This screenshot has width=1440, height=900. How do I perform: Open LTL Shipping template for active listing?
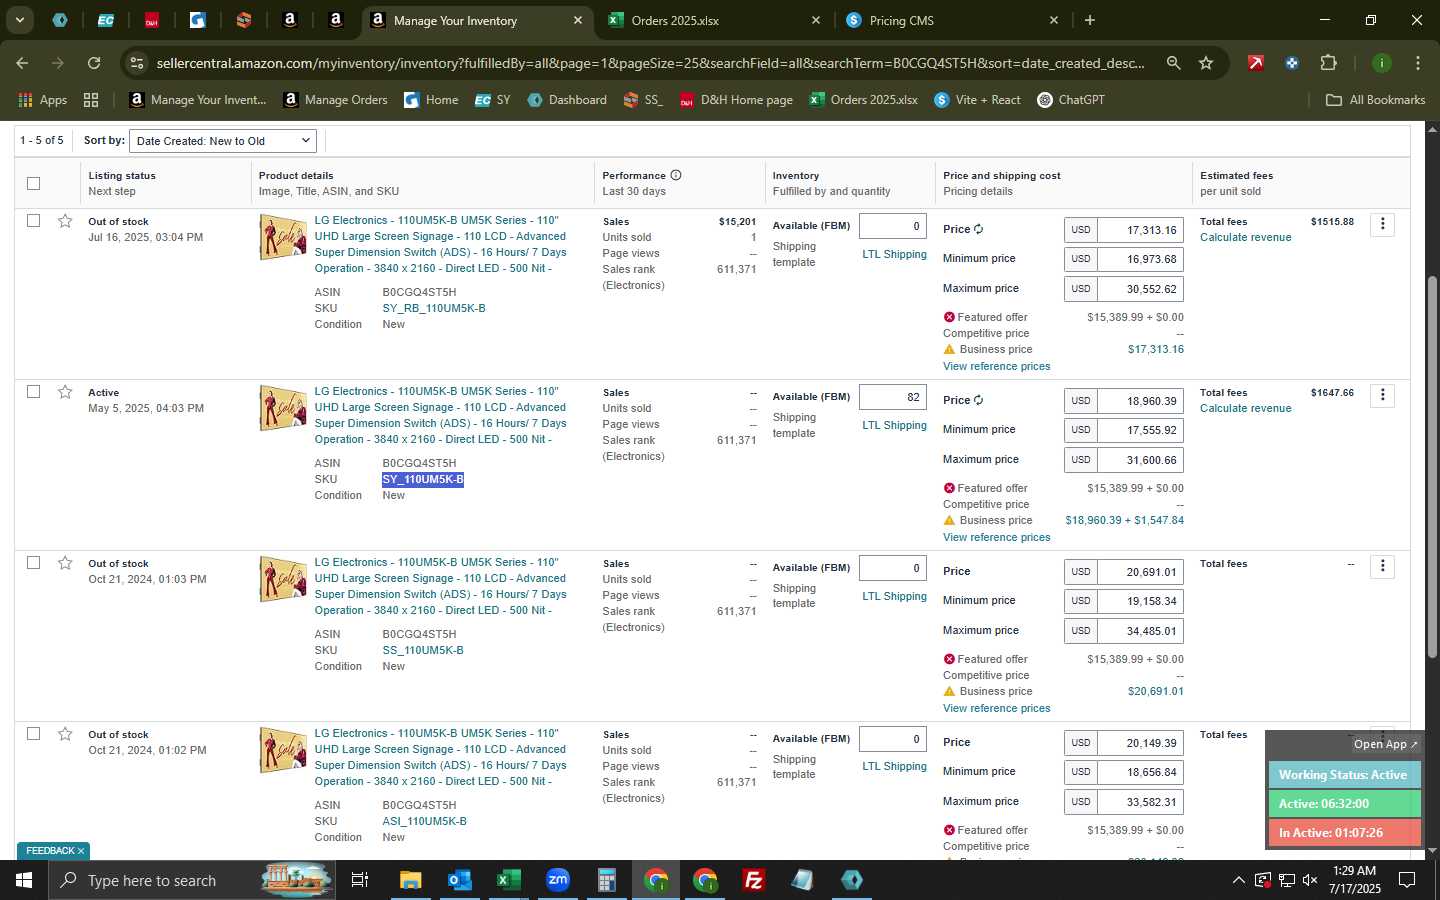pyautogui.click(x=894, y=425)
